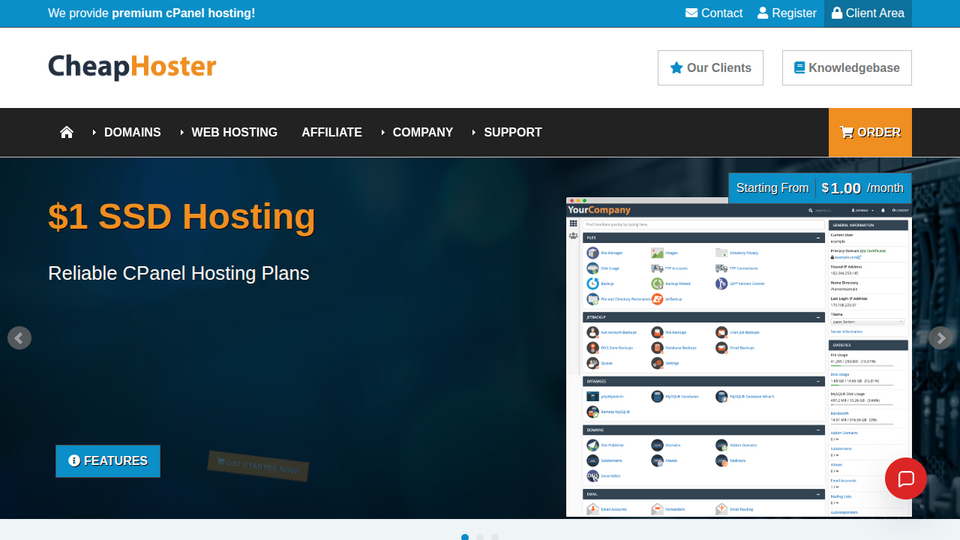Viewport: 960px width, 540px height.
Task: Advance to next slide with right arrow
Action: (x=941, y=338)
